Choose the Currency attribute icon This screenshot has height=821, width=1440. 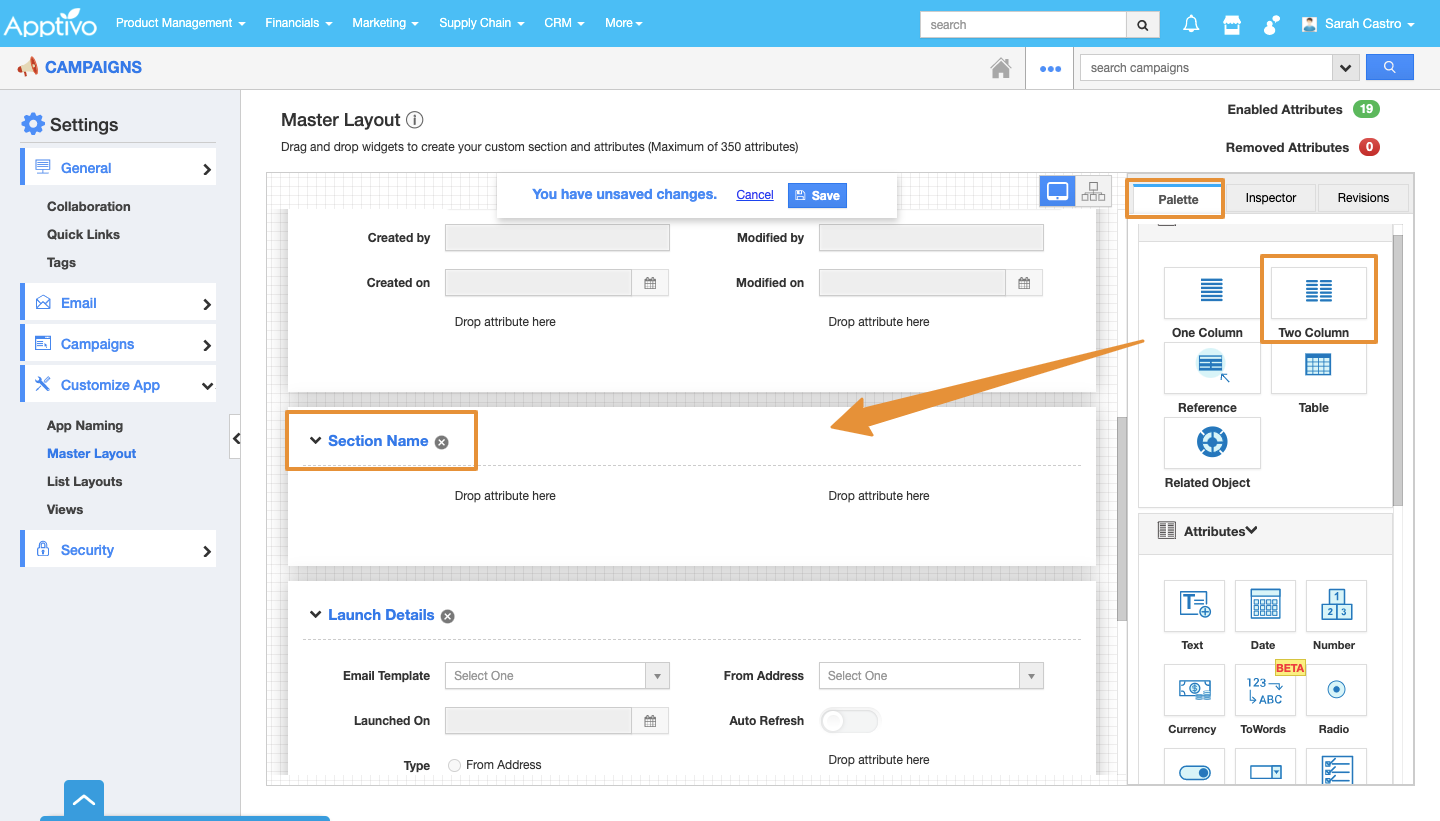1194,689
